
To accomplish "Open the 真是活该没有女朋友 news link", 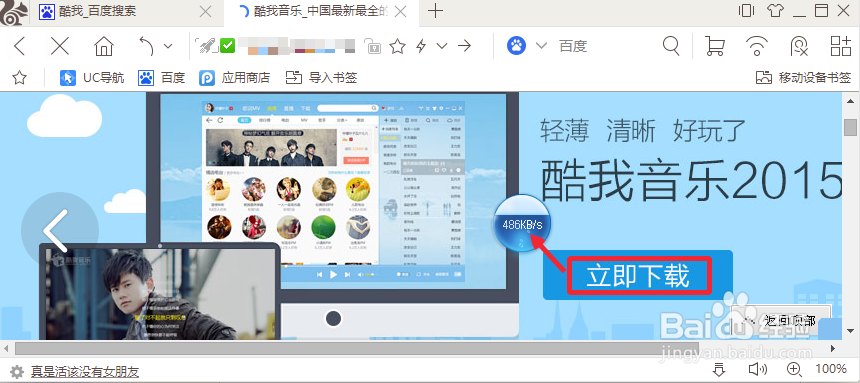I will [x=84, y=371].
